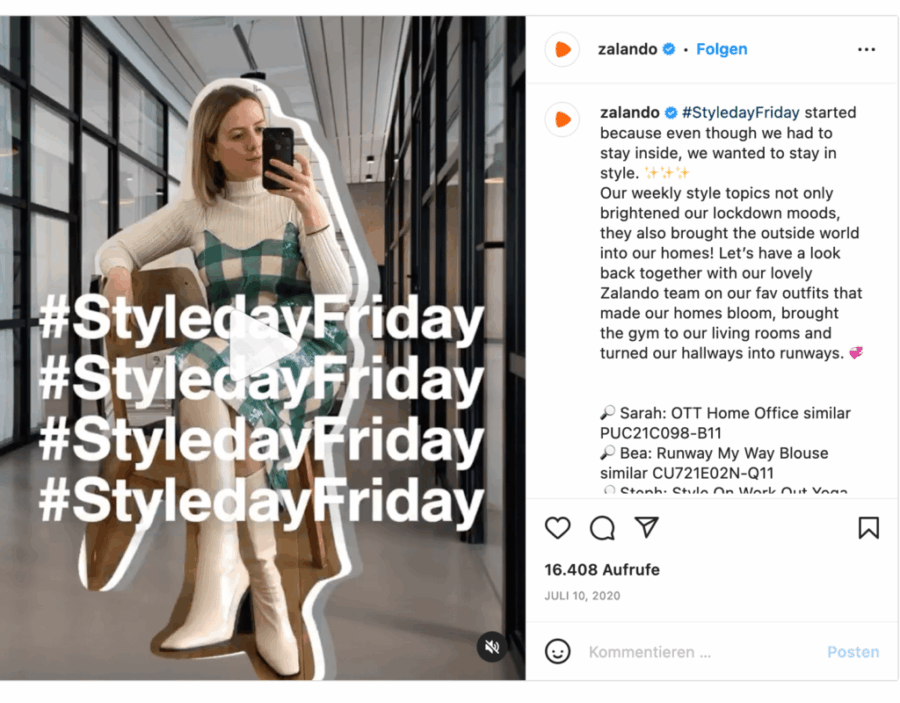This screenshot has height=703, width=900.
Task: Open the zalando username in the header
Action: pyautogui.click(x=627, y=49)
